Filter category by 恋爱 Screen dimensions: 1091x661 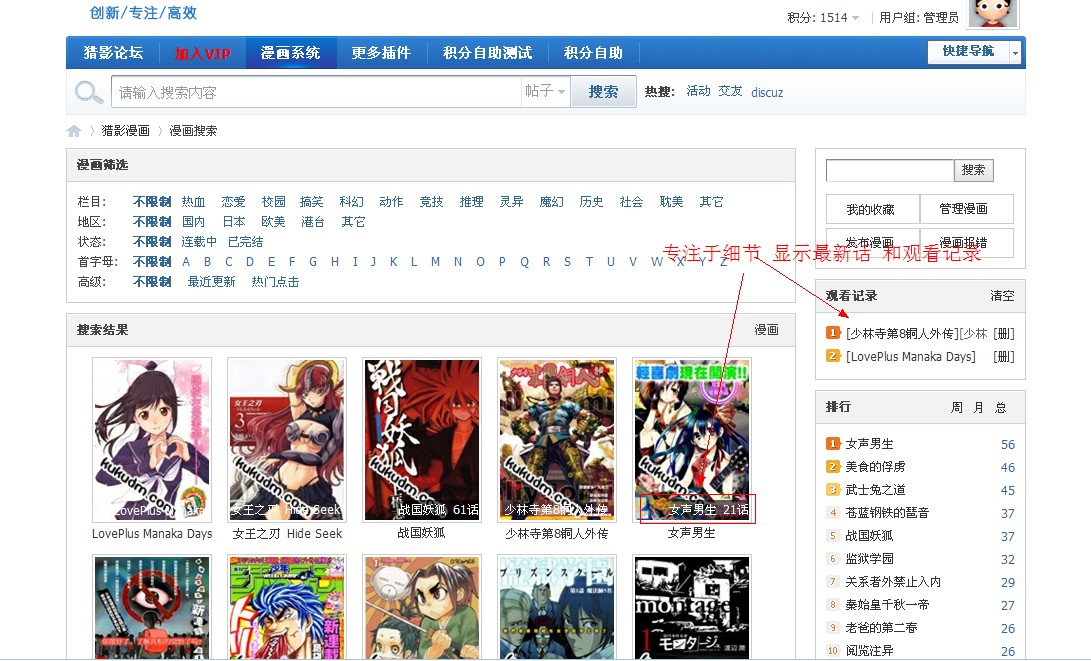(233, 202)
